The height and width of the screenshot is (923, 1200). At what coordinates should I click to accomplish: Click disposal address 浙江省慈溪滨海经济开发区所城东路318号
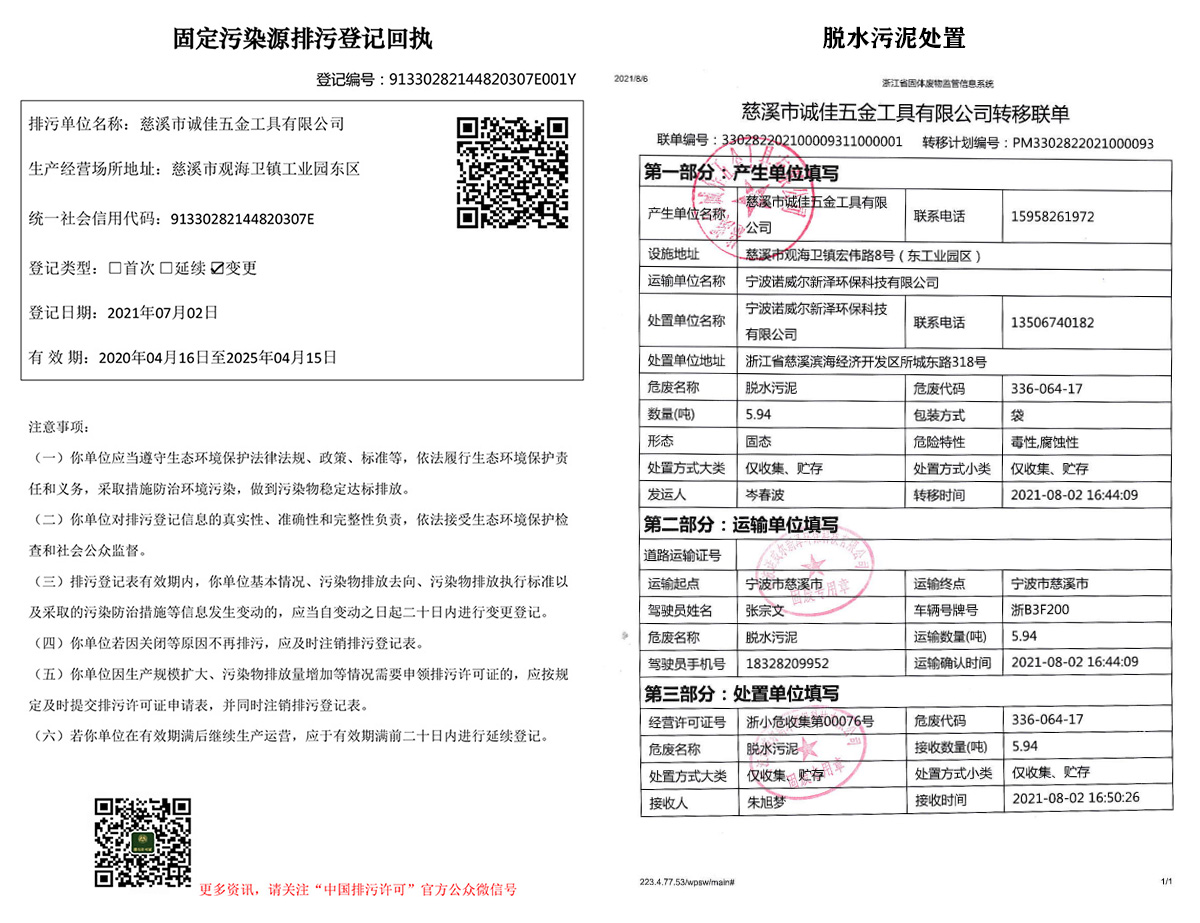pos(866,362)
